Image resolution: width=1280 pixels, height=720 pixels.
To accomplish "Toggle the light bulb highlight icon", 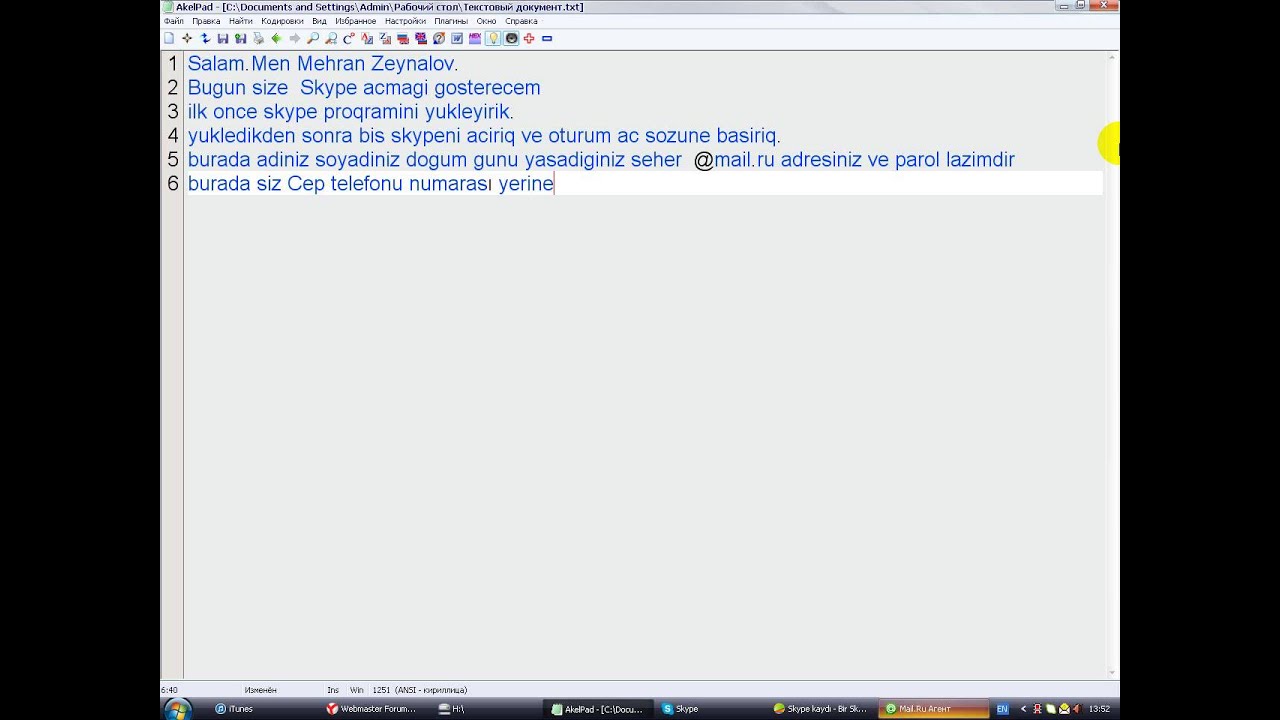I will pyautogui.click(x=493, y=39).
